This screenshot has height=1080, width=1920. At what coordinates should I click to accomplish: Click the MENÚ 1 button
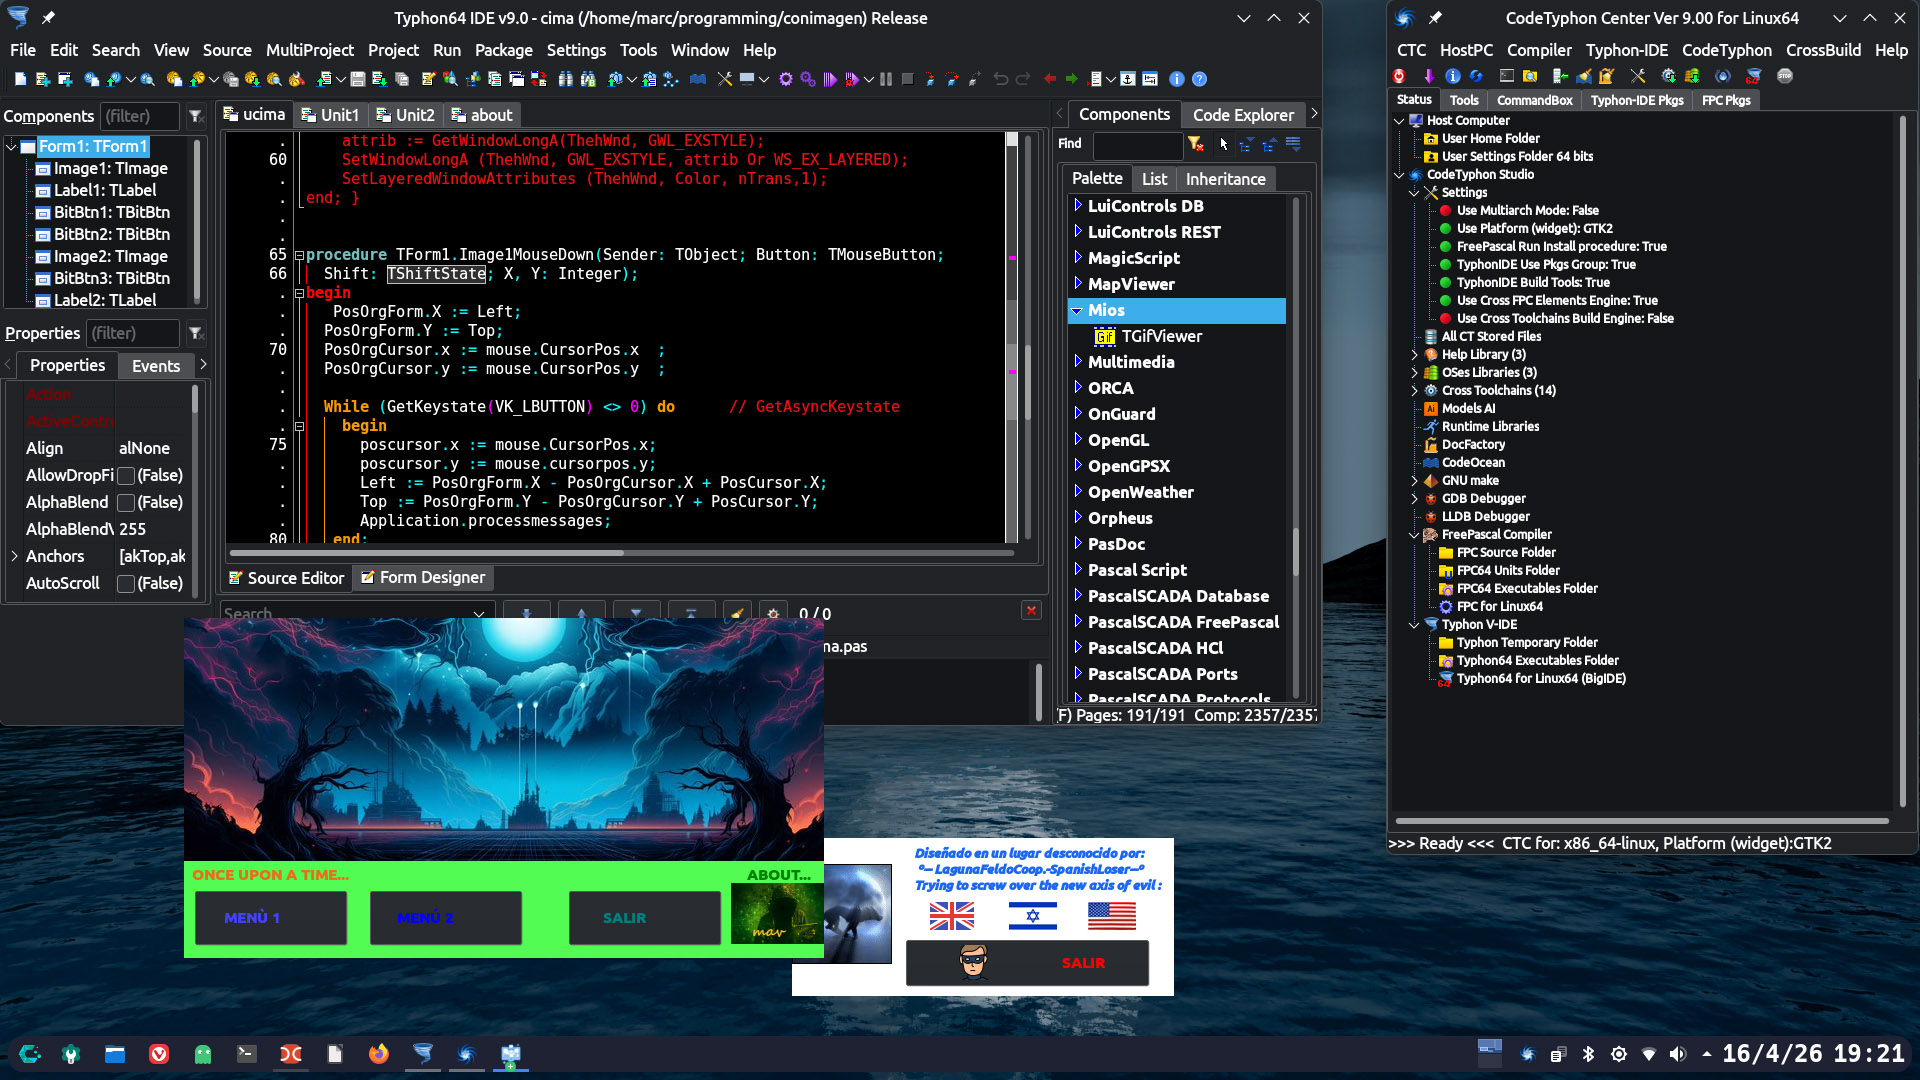[x=271, y=918]
